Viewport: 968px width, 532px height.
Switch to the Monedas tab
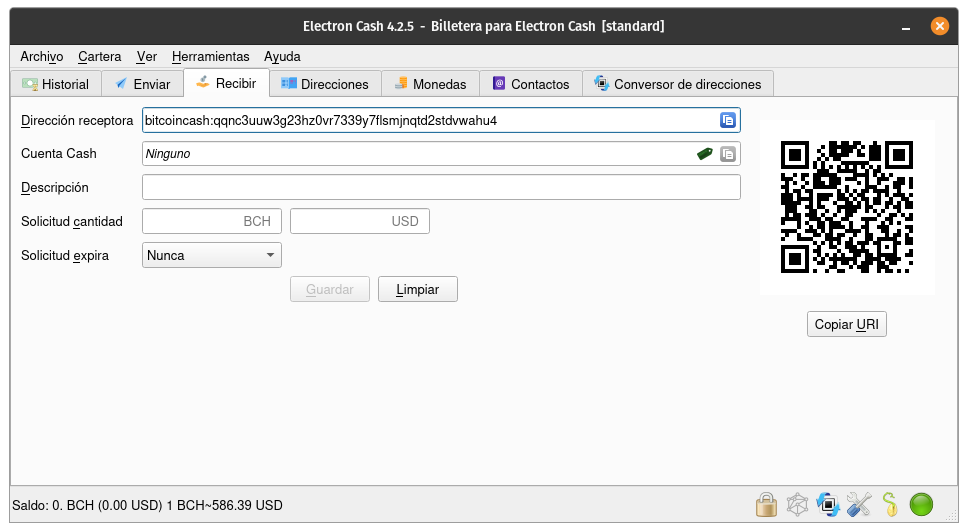pyautogui.click(x=430, y=84)
